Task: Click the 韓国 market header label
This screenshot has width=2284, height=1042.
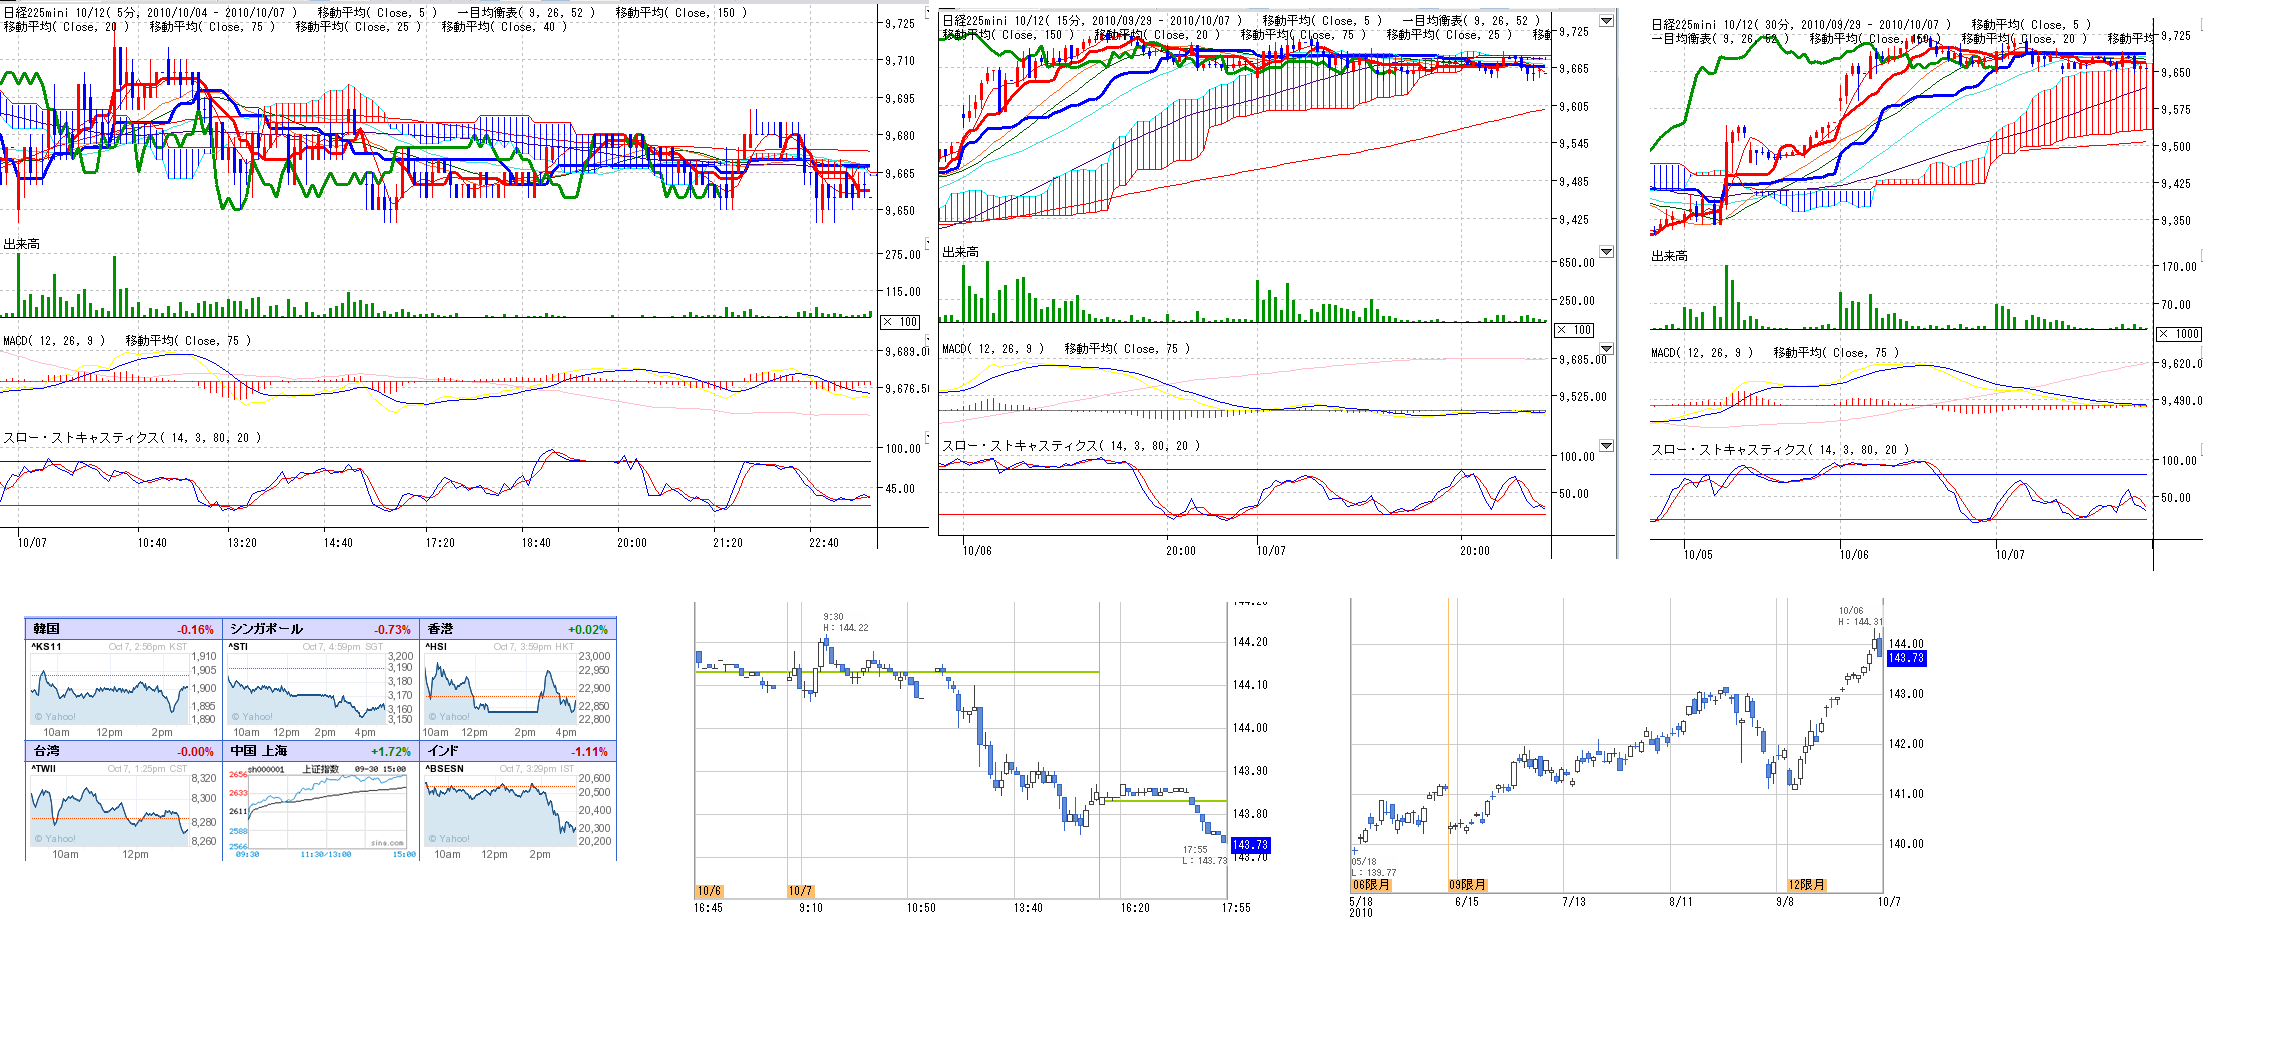Action: 47,629
